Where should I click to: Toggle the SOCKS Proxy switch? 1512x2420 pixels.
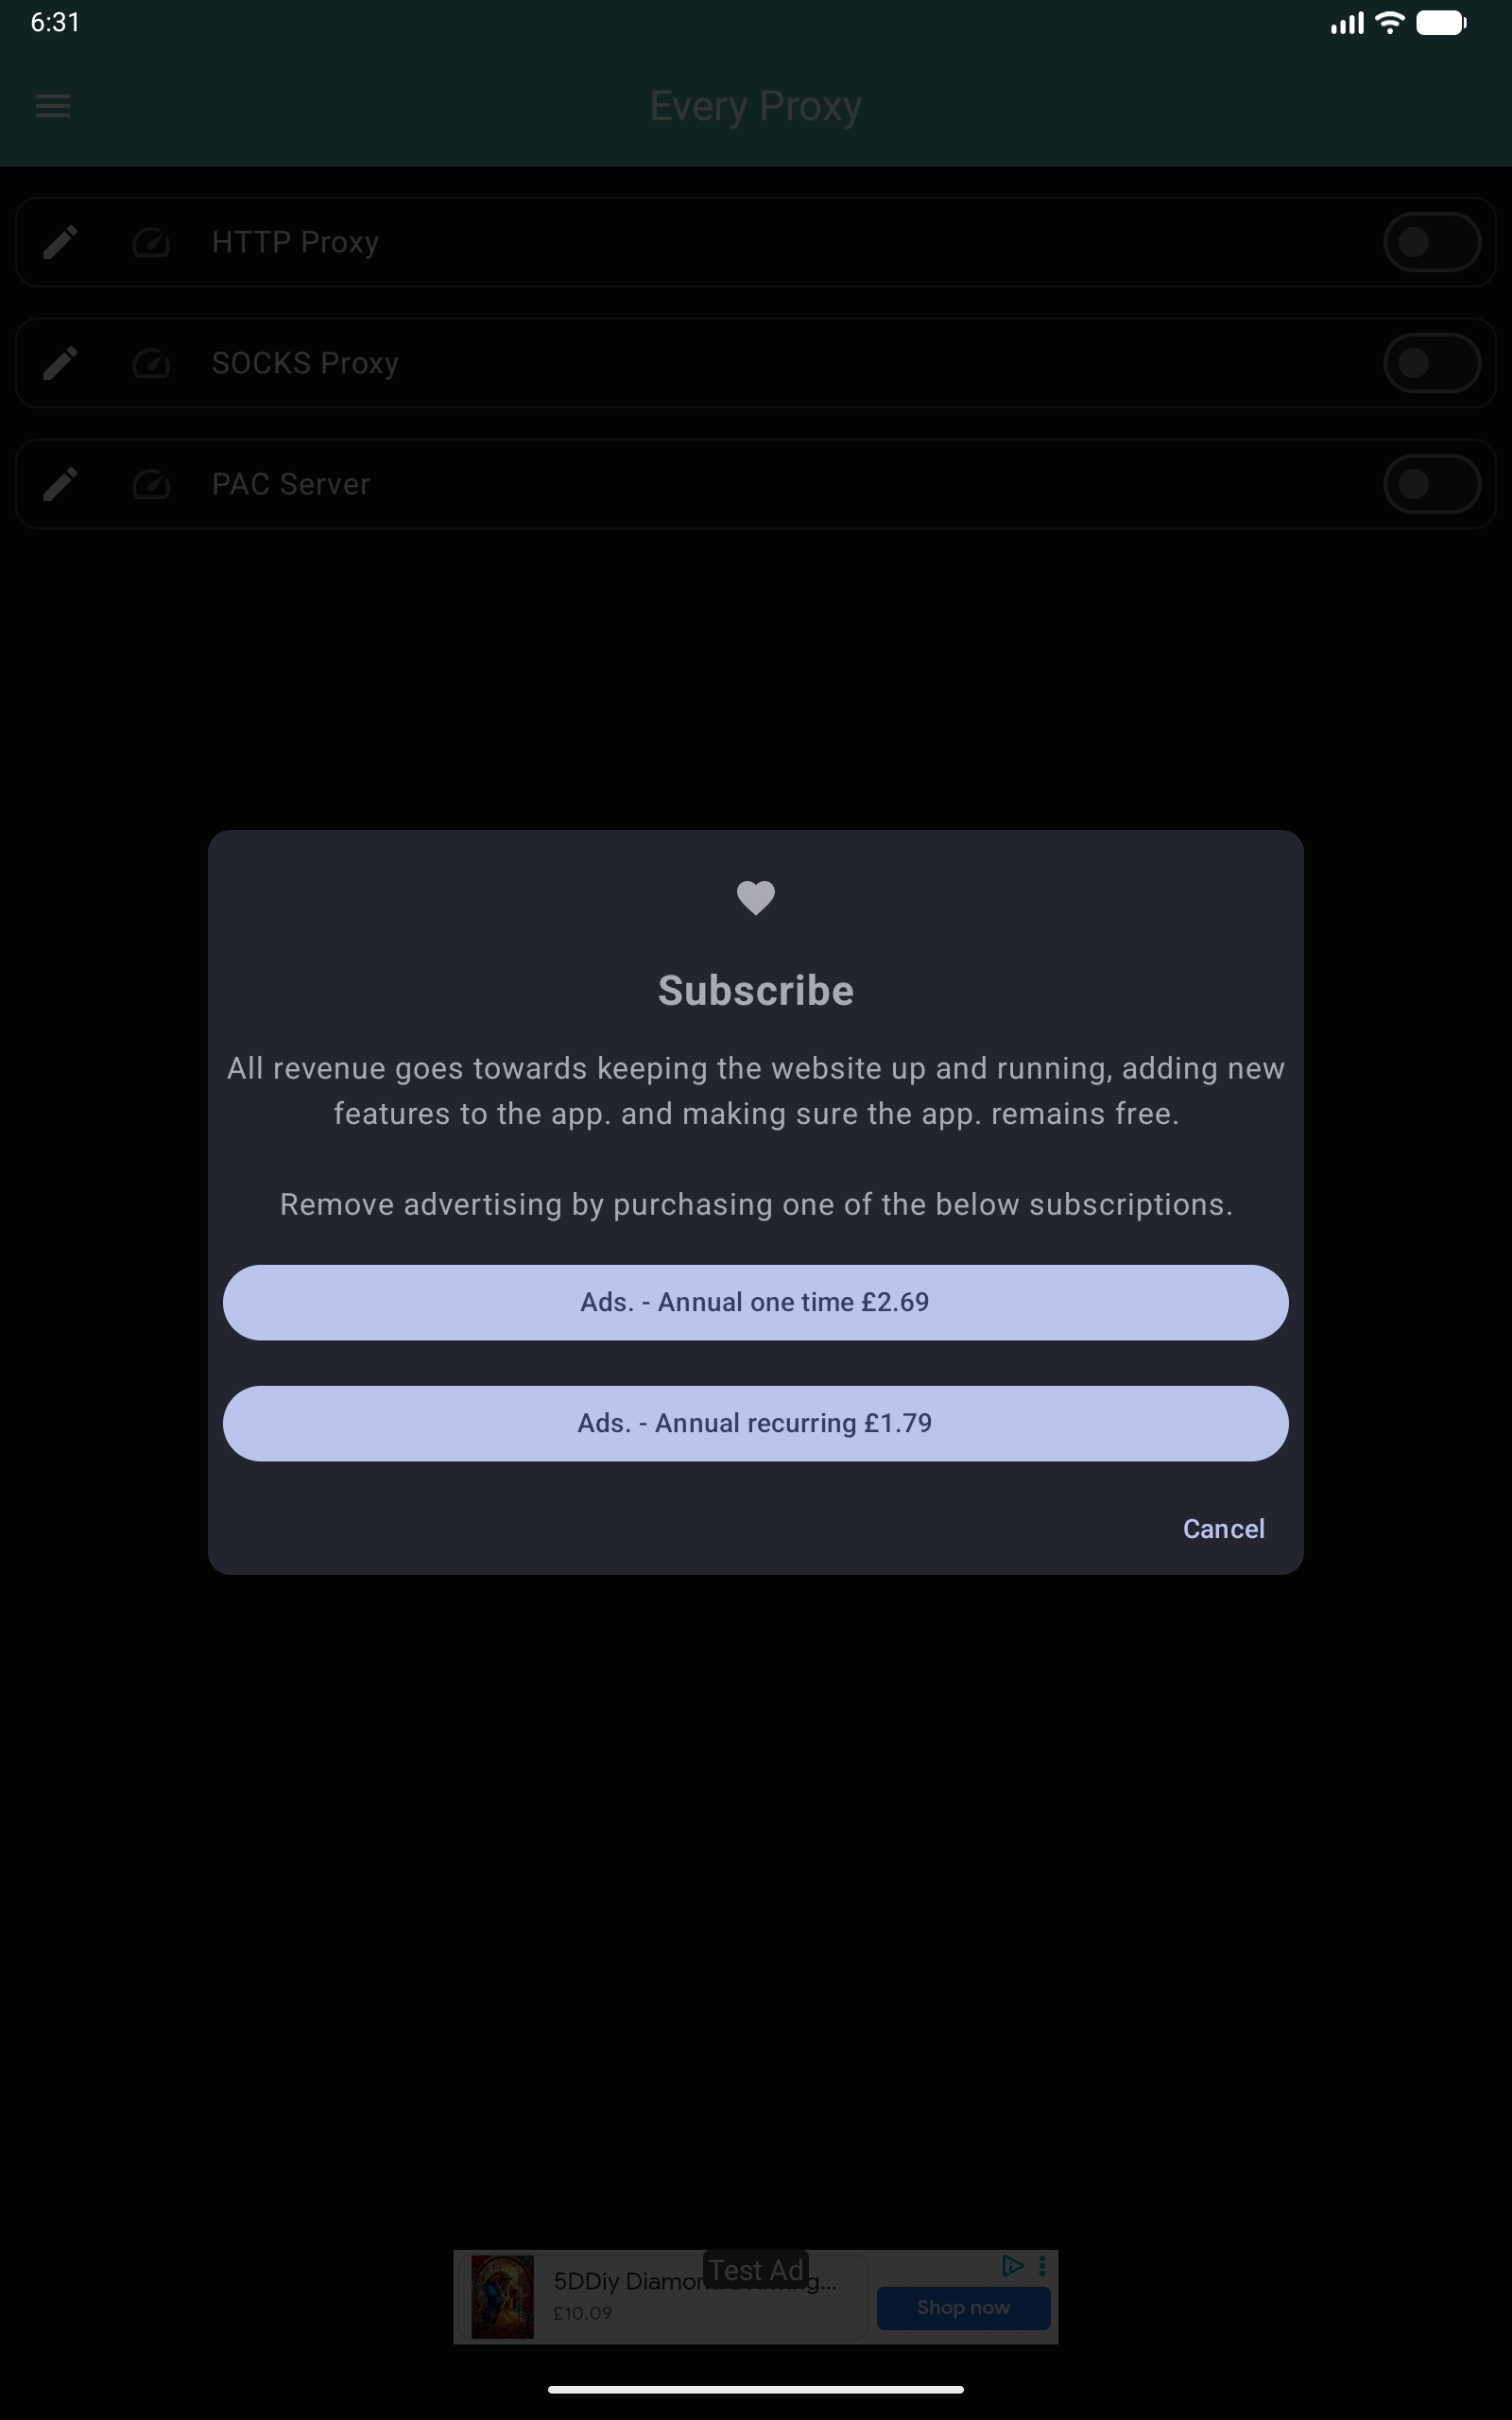[x=1432, y=363]
